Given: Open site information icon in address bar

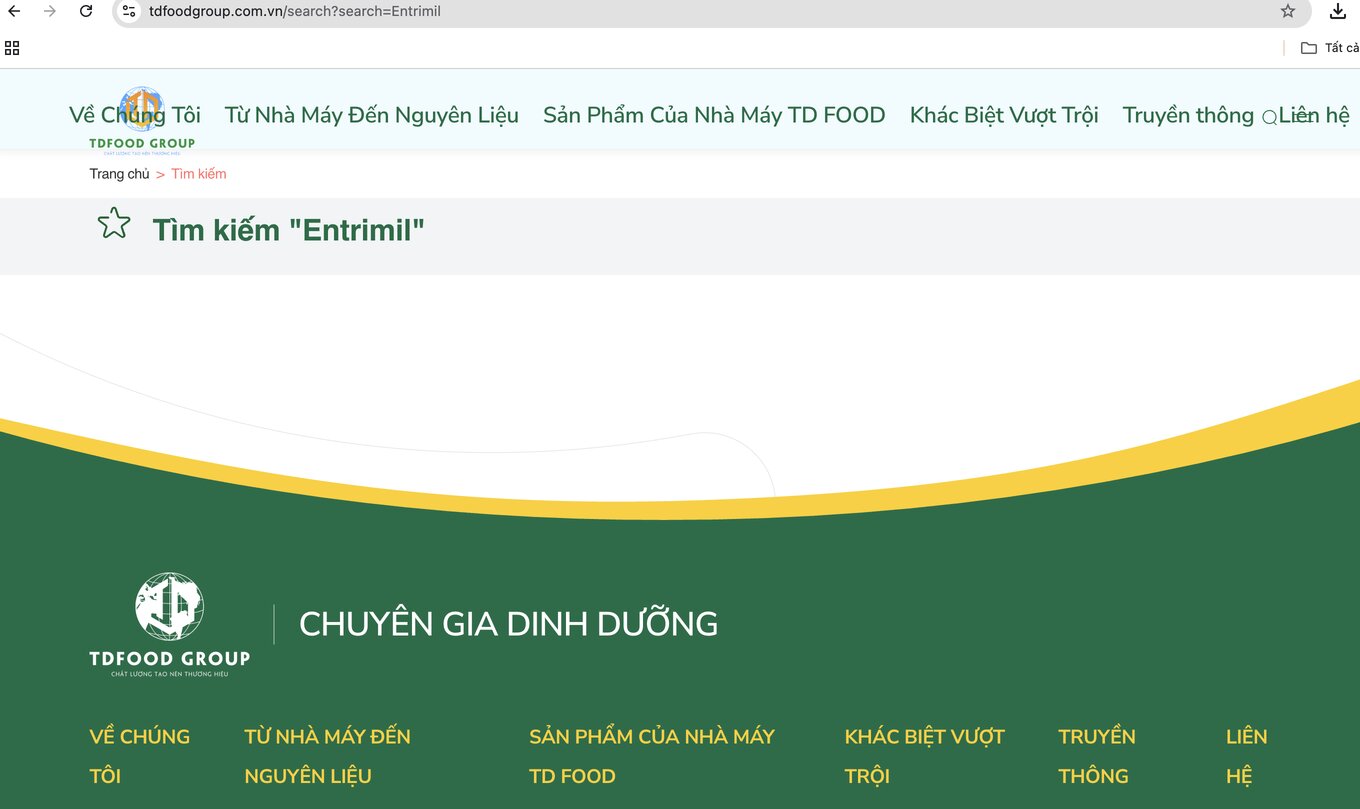Looking at the screenshot, I should click(x=128, y=11).
